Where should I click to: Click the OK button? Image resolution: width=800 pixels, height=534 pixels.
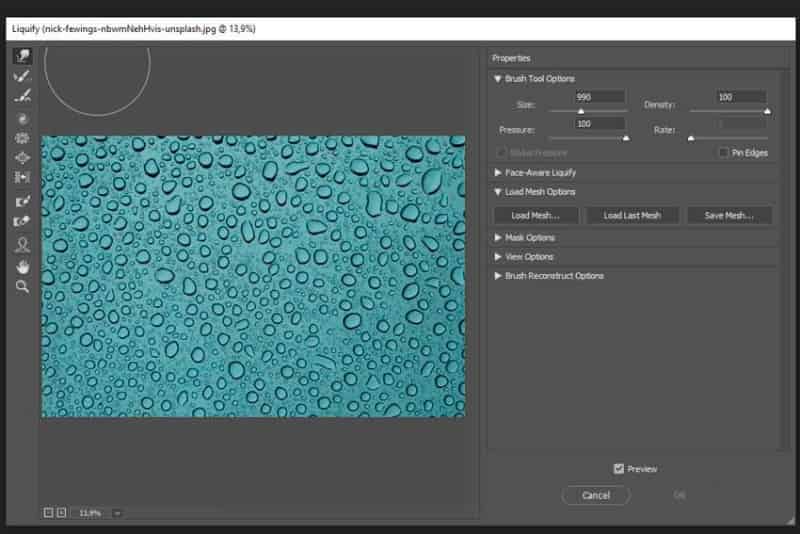(x=679, y=495)
